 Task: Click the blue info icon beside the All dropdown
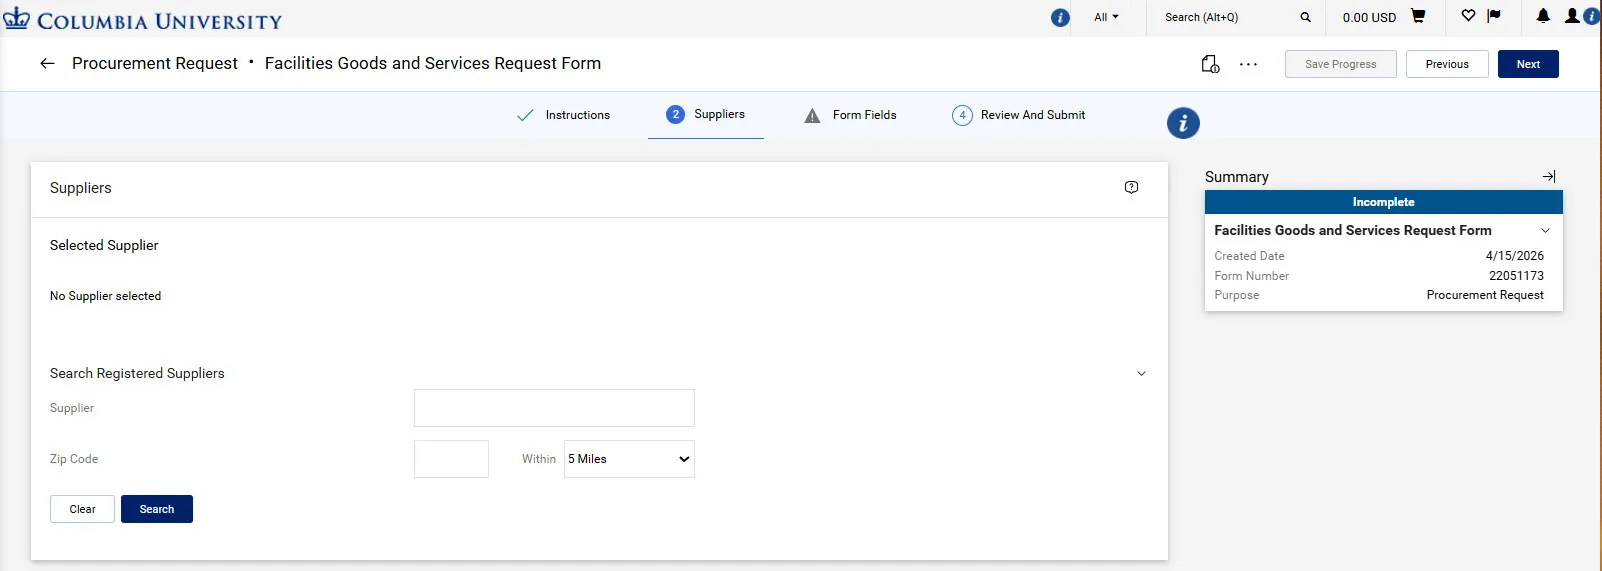1060,18
